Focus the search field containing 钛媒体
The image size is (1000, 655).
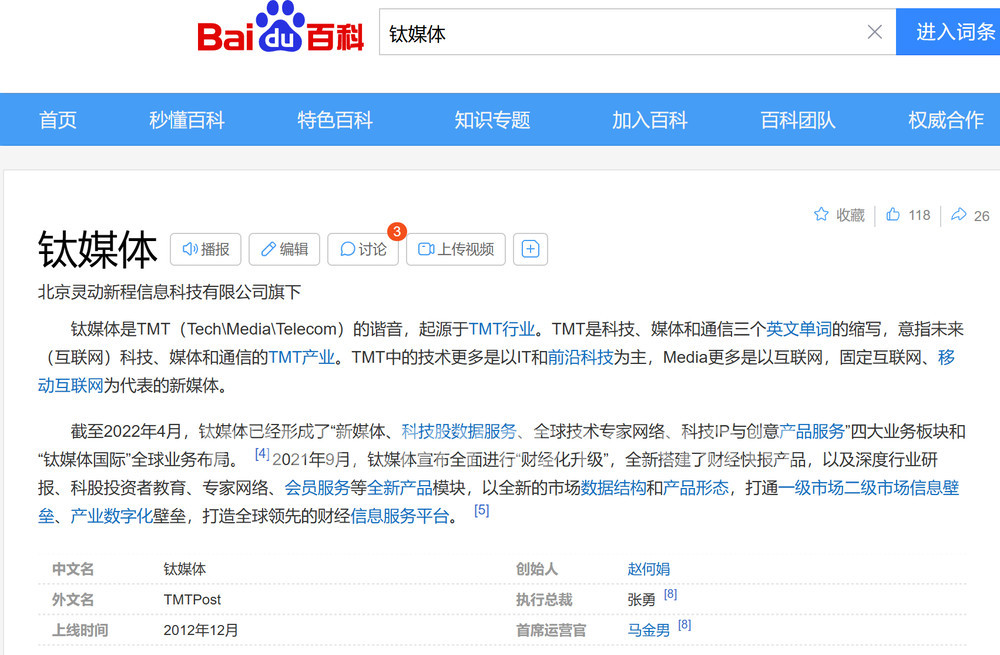[x=620, y=33]
